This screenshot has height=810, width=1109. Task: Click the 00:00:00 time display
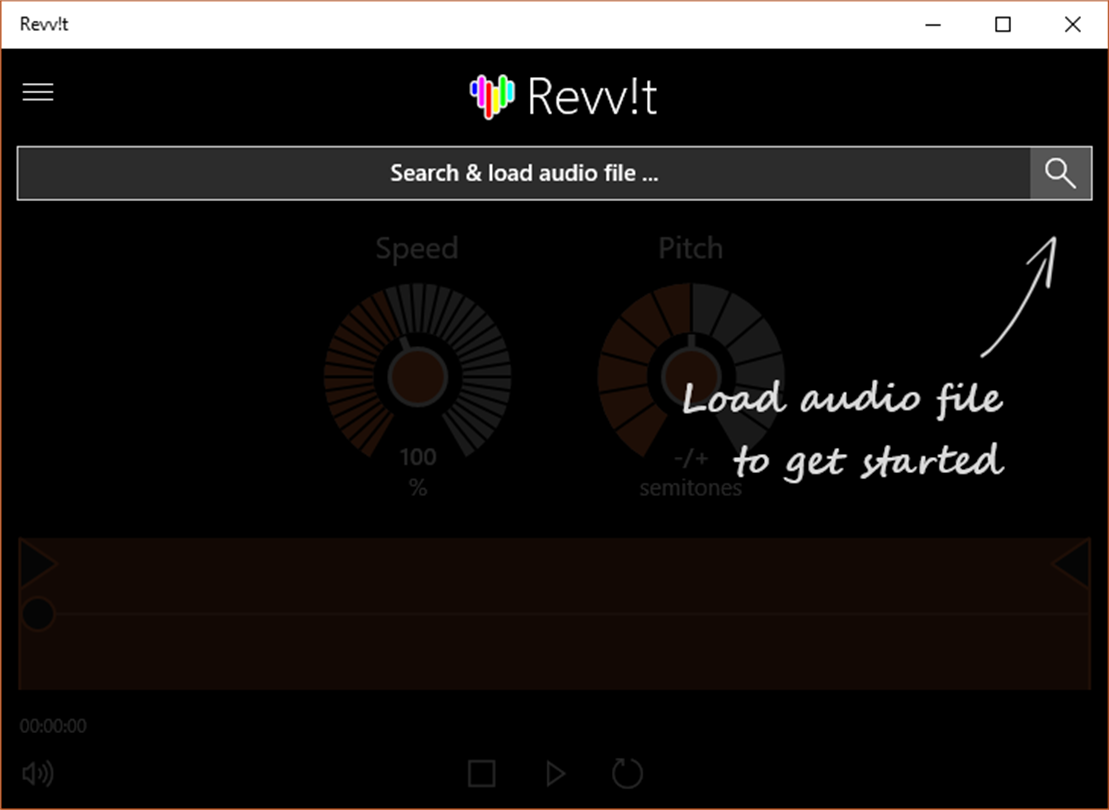(53, 726)
